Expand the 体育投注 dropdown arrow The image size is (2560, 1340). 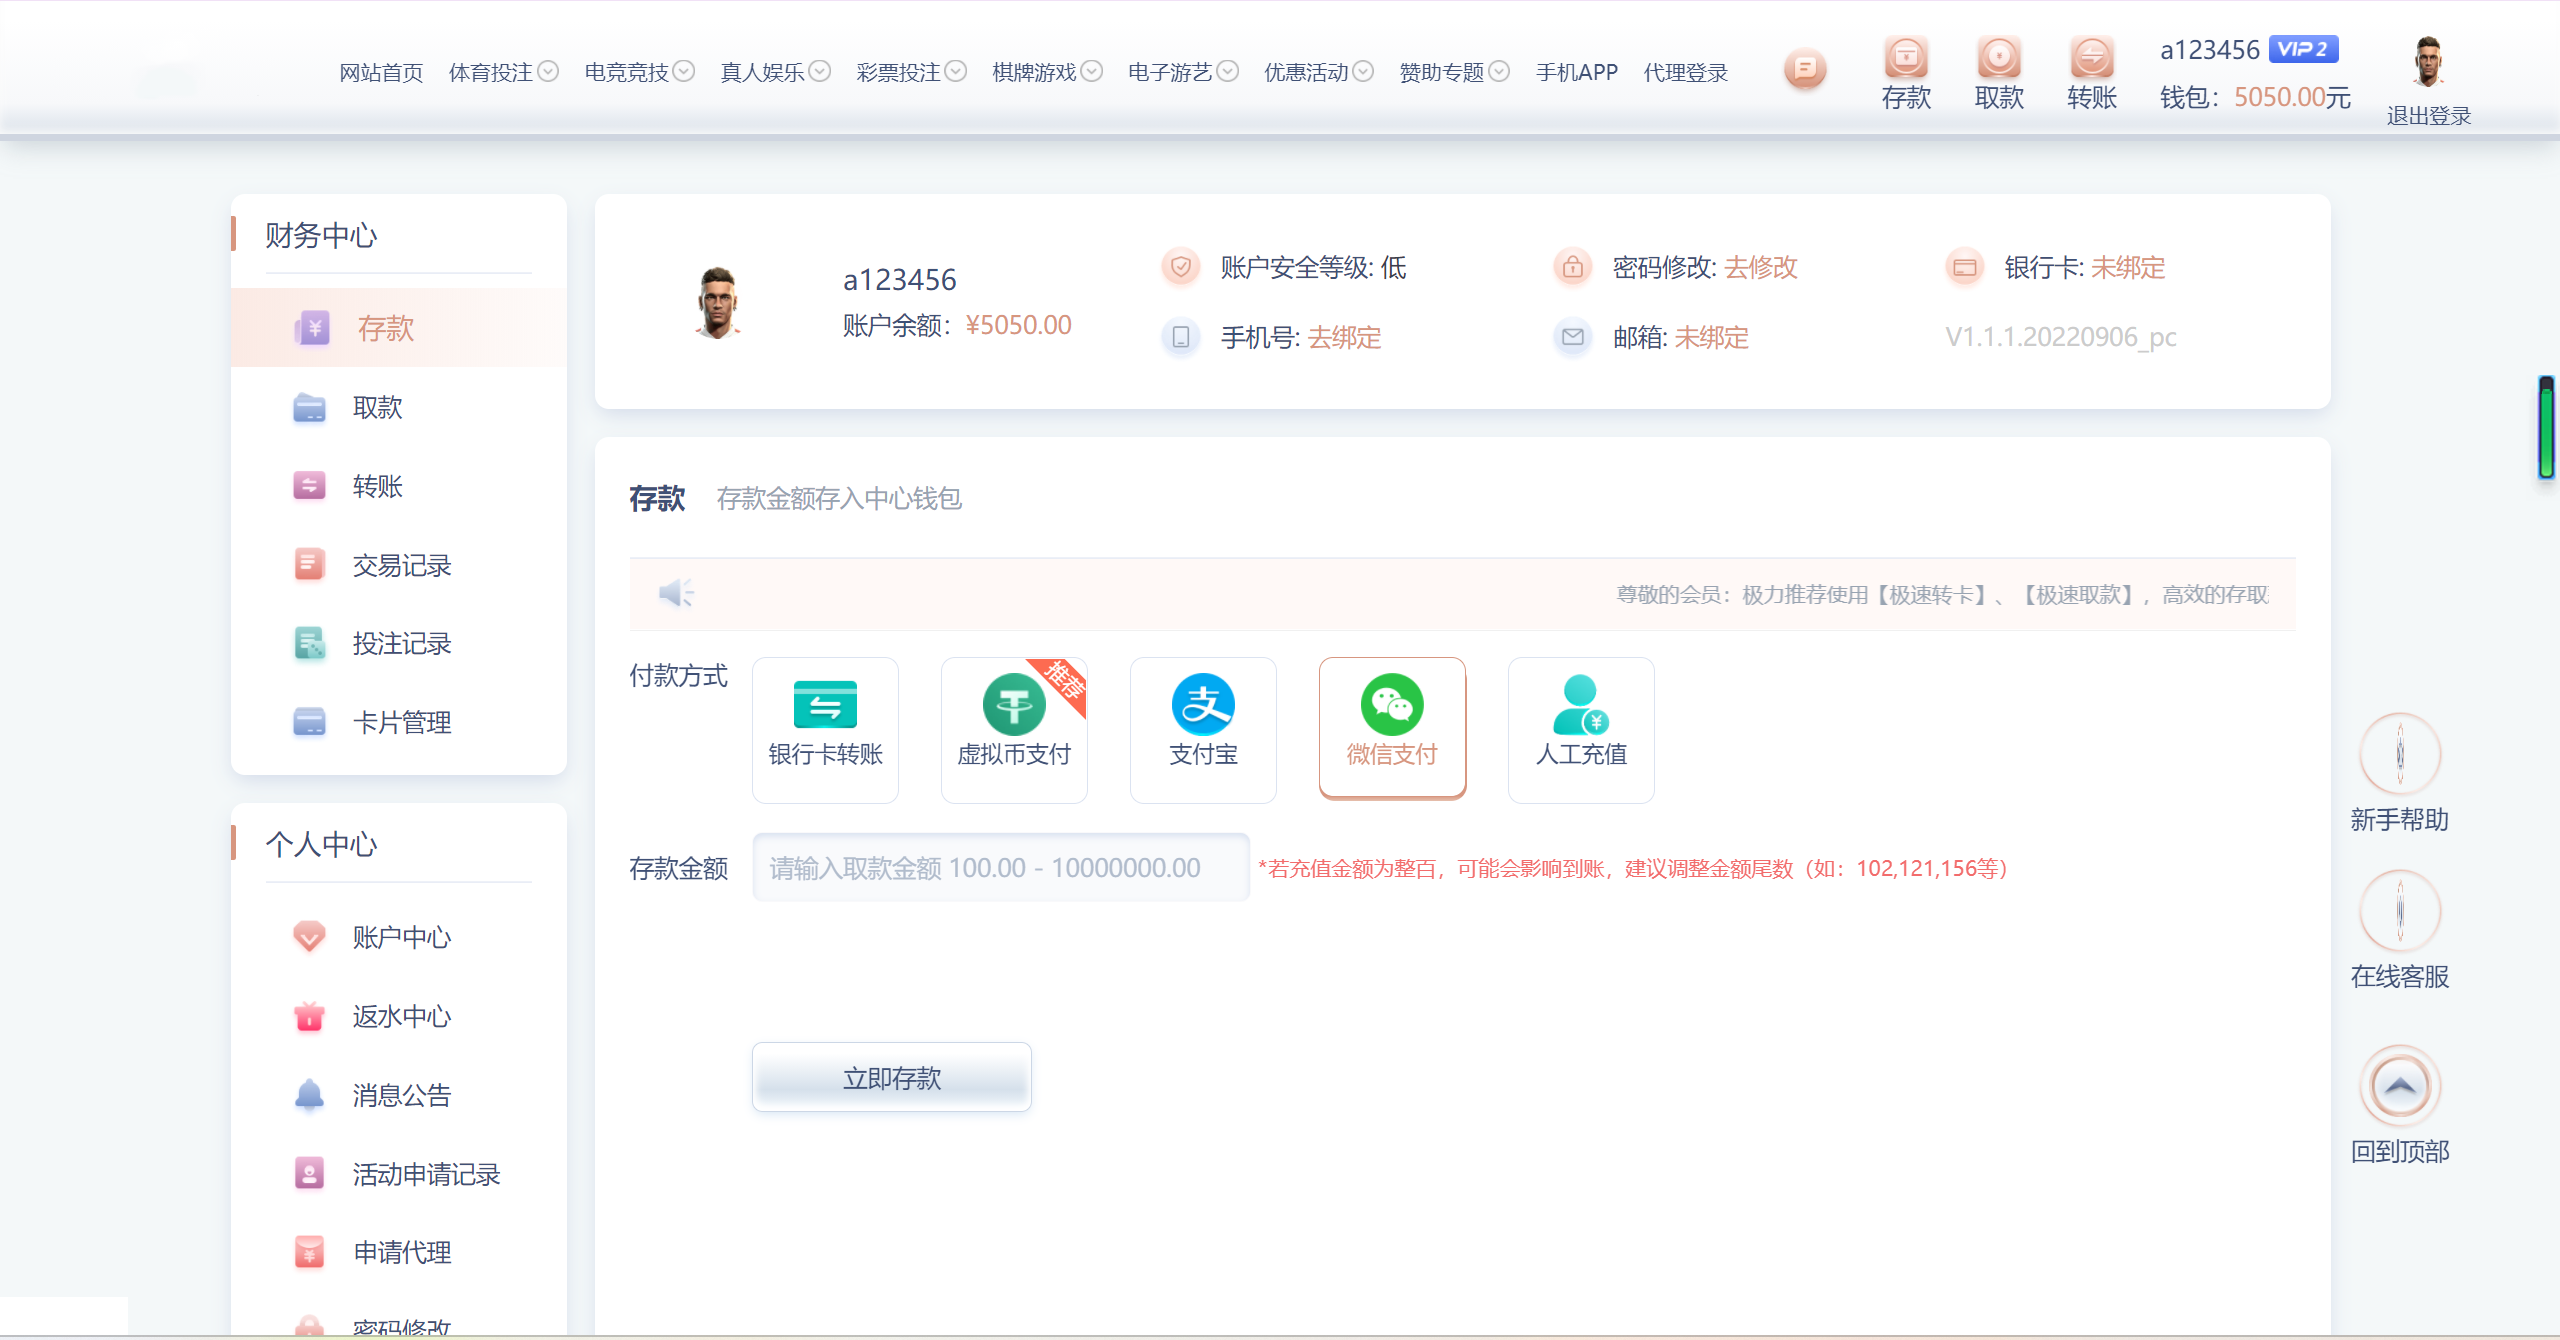tap(548, 71)
